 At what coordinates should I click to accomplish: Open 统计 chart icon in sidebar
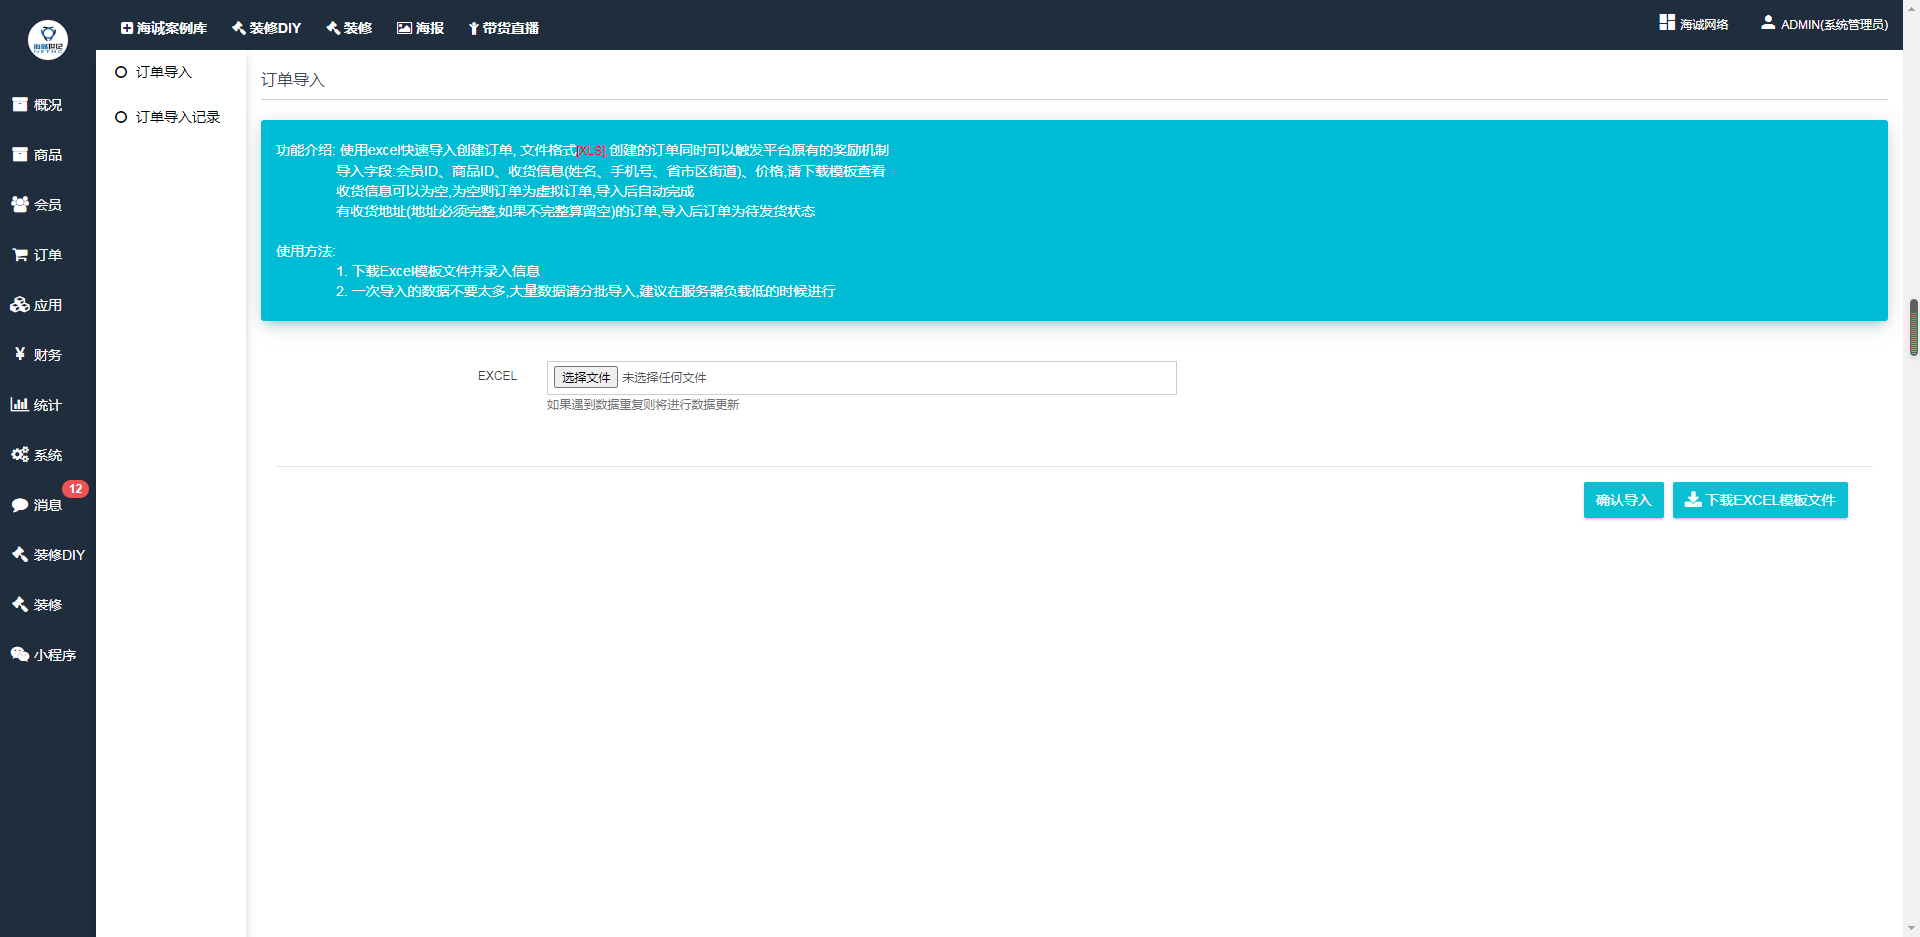[x=20, y=404]
